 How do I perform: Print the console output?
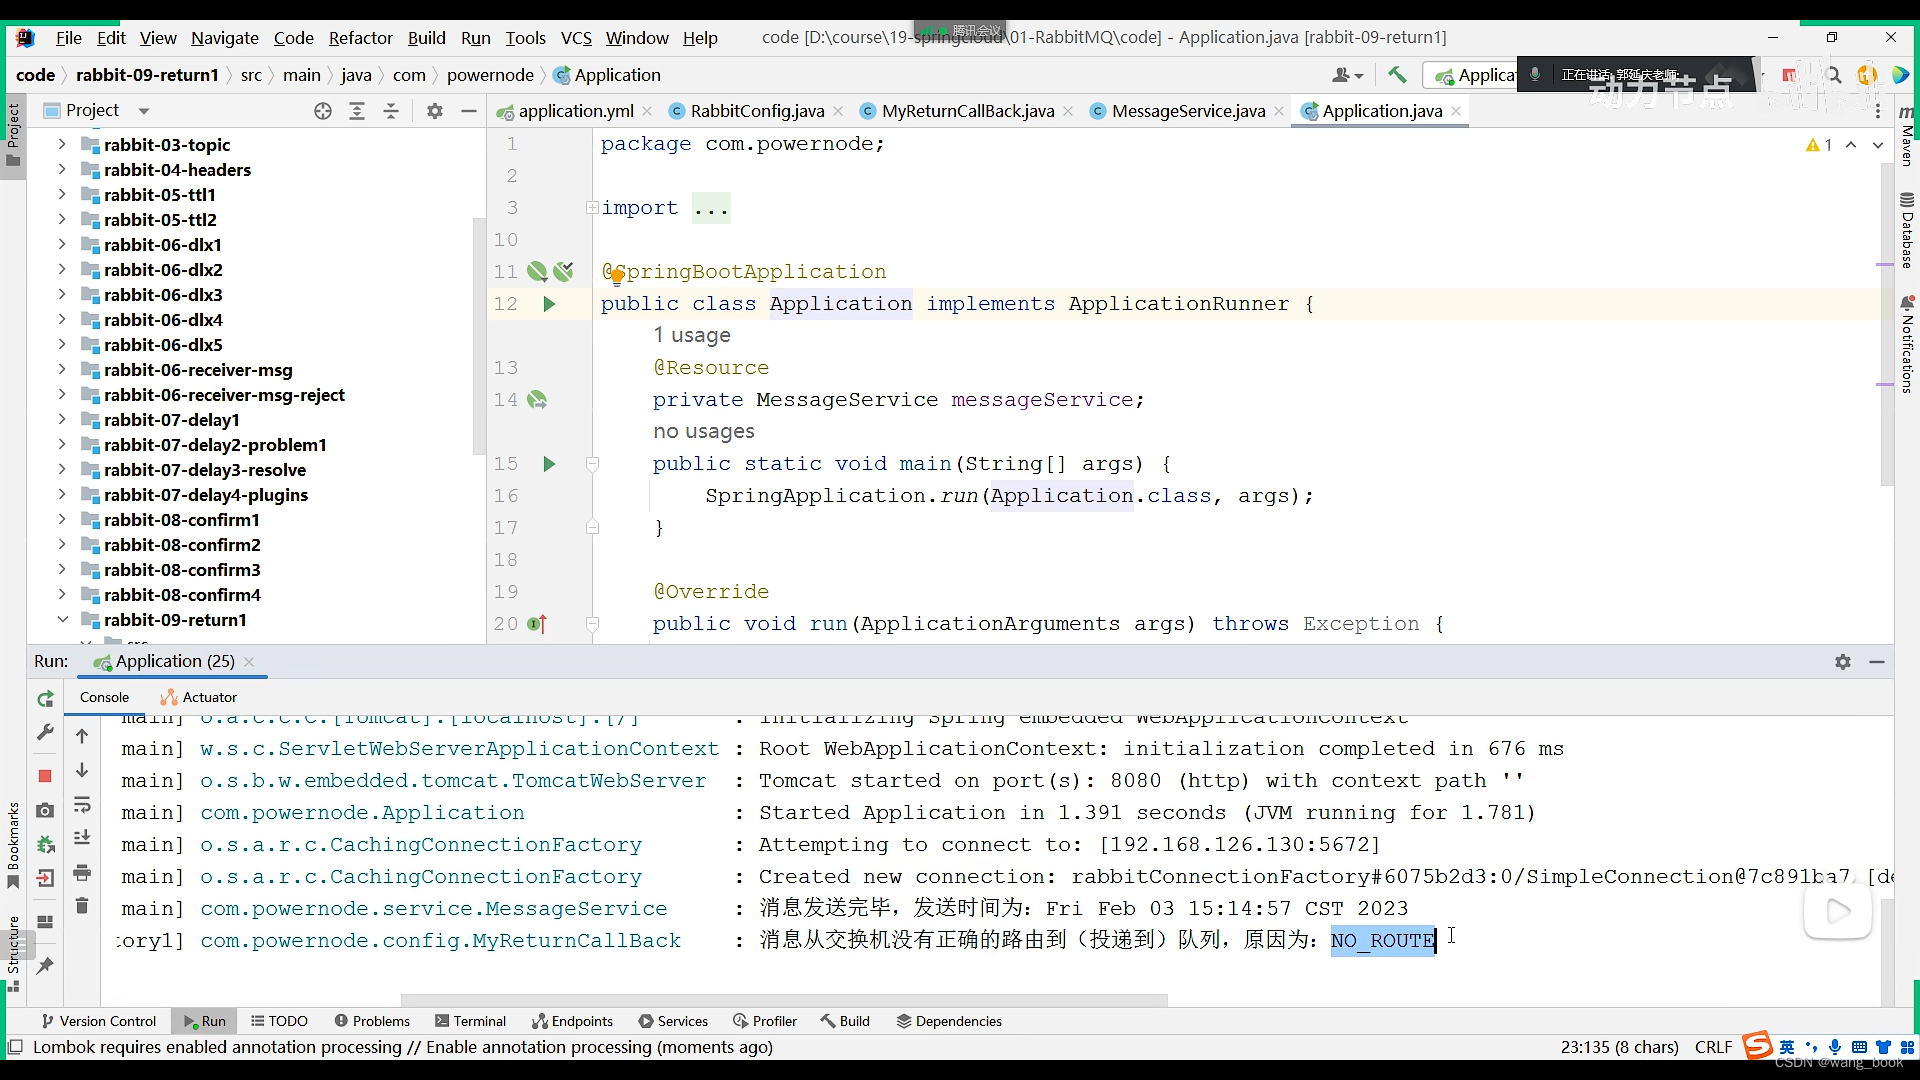[82, 872]
